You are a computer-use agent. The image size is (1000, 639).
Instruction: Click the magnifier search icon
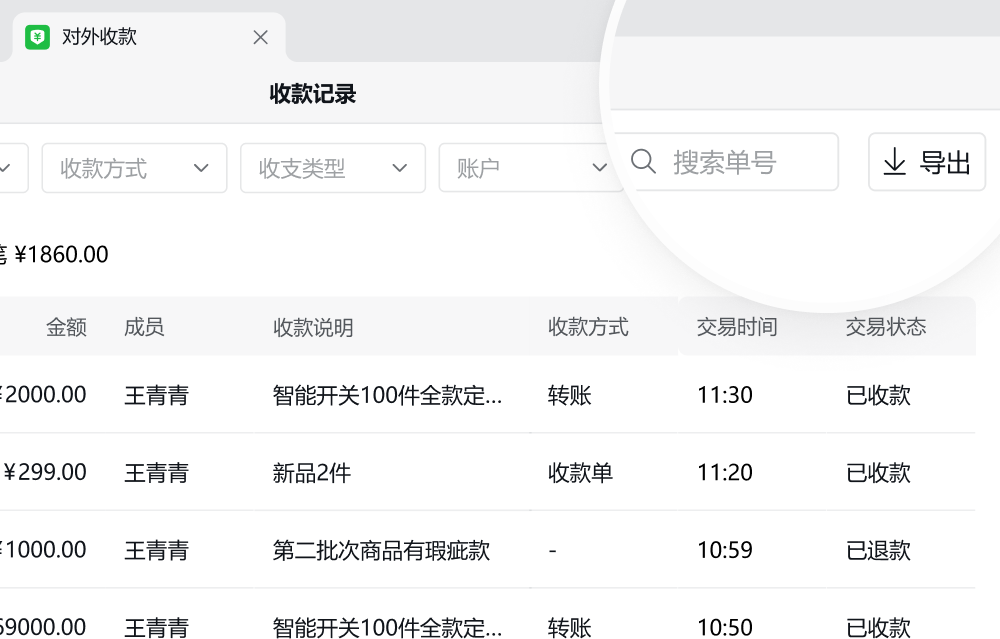tap(643, 161)
